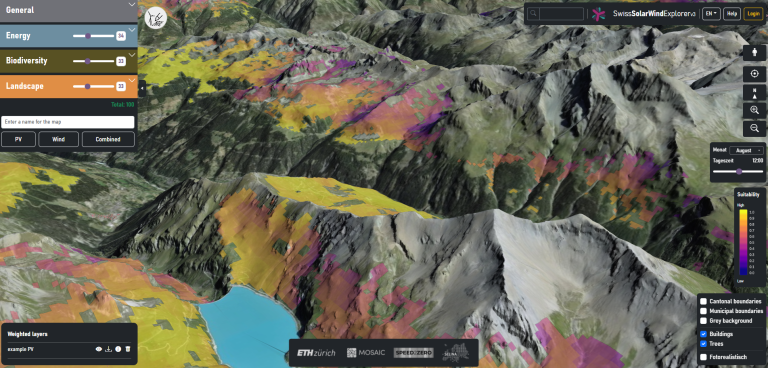The height and width of the screenshot is (368, 768).
Task: Click the PV button
Action: coord(18,139)
